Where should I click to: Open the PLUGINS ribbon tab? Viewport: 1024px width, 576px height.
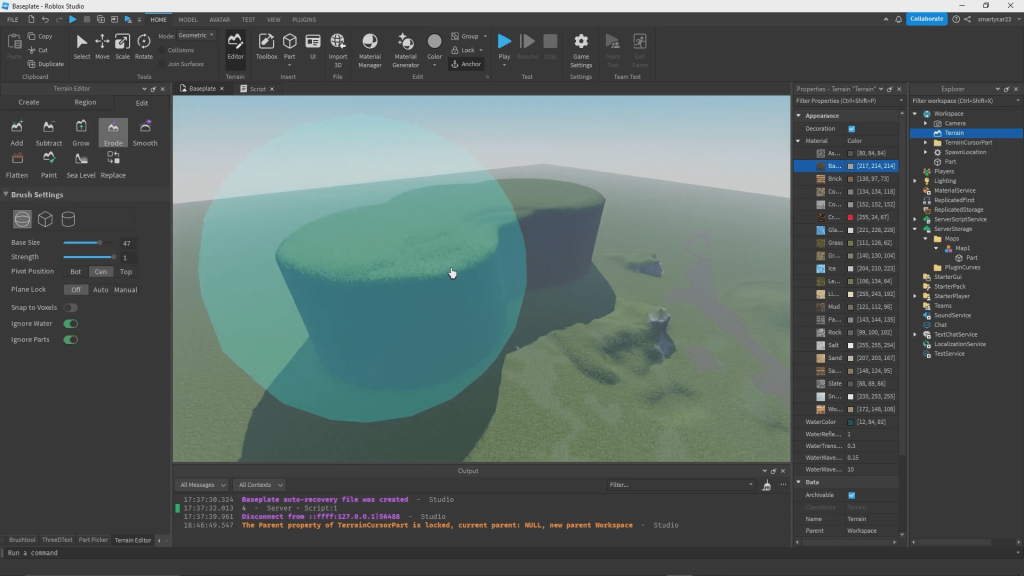tap(304, 20)
